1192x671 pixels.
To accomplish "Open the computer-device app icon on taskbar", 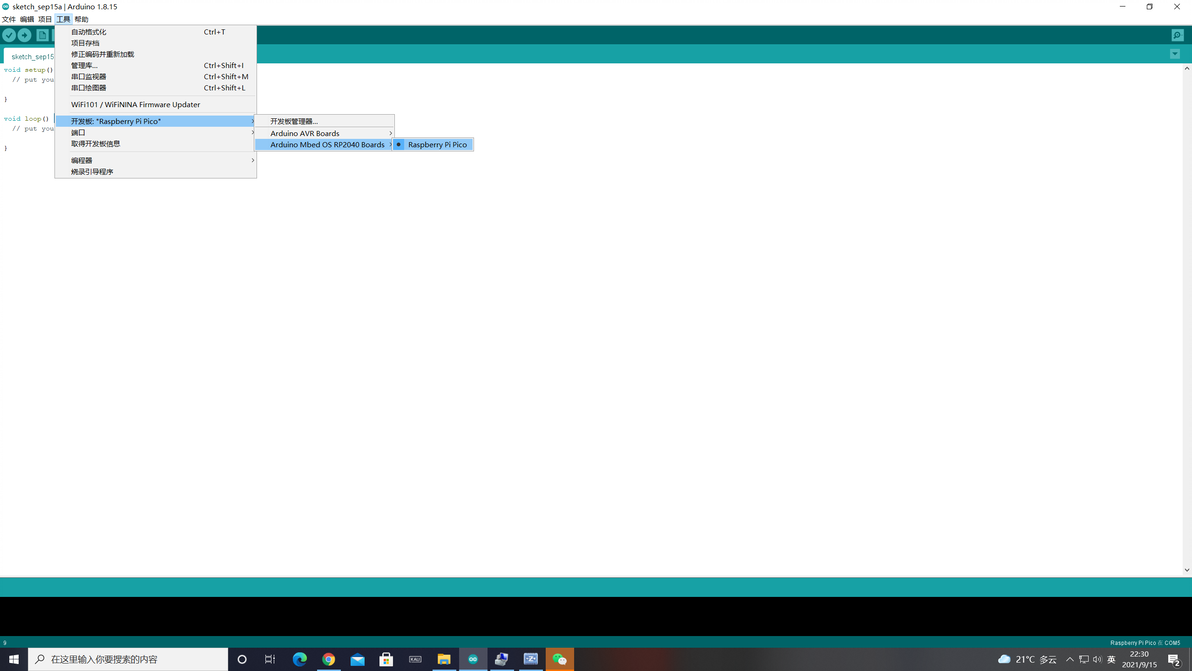I will point(502,659).
